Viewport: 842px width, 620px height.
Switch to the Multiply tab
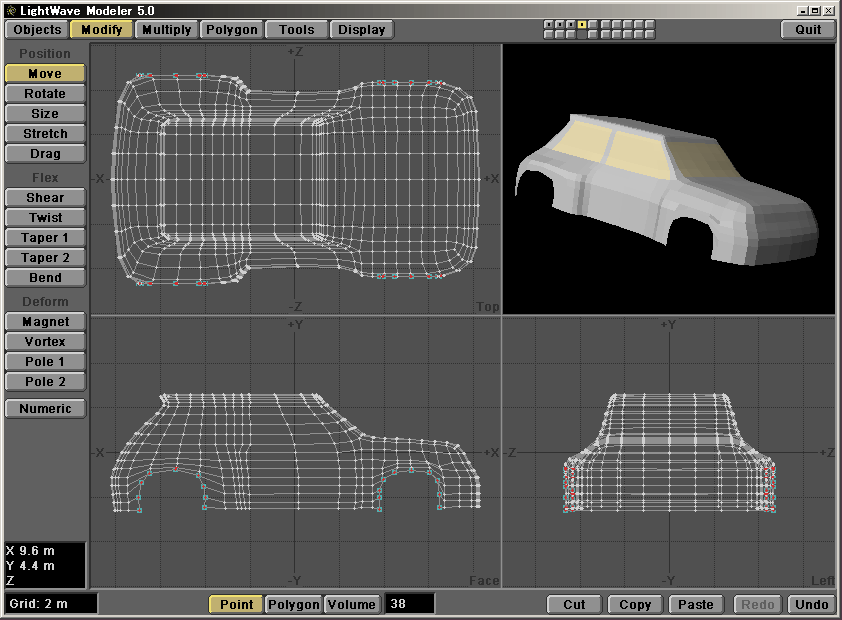click(166, 30)
